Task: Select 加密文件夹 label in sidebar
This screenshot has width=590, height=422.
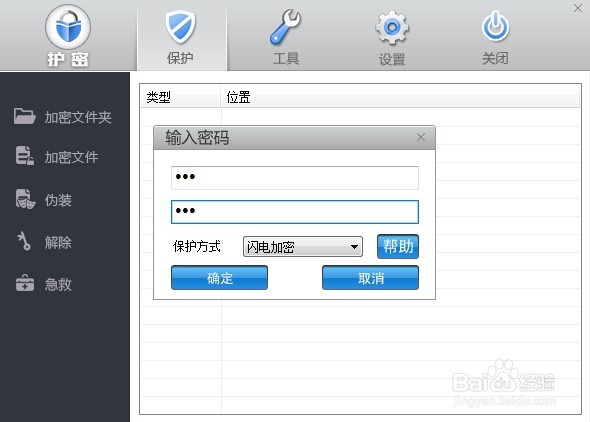Action: 78,117
